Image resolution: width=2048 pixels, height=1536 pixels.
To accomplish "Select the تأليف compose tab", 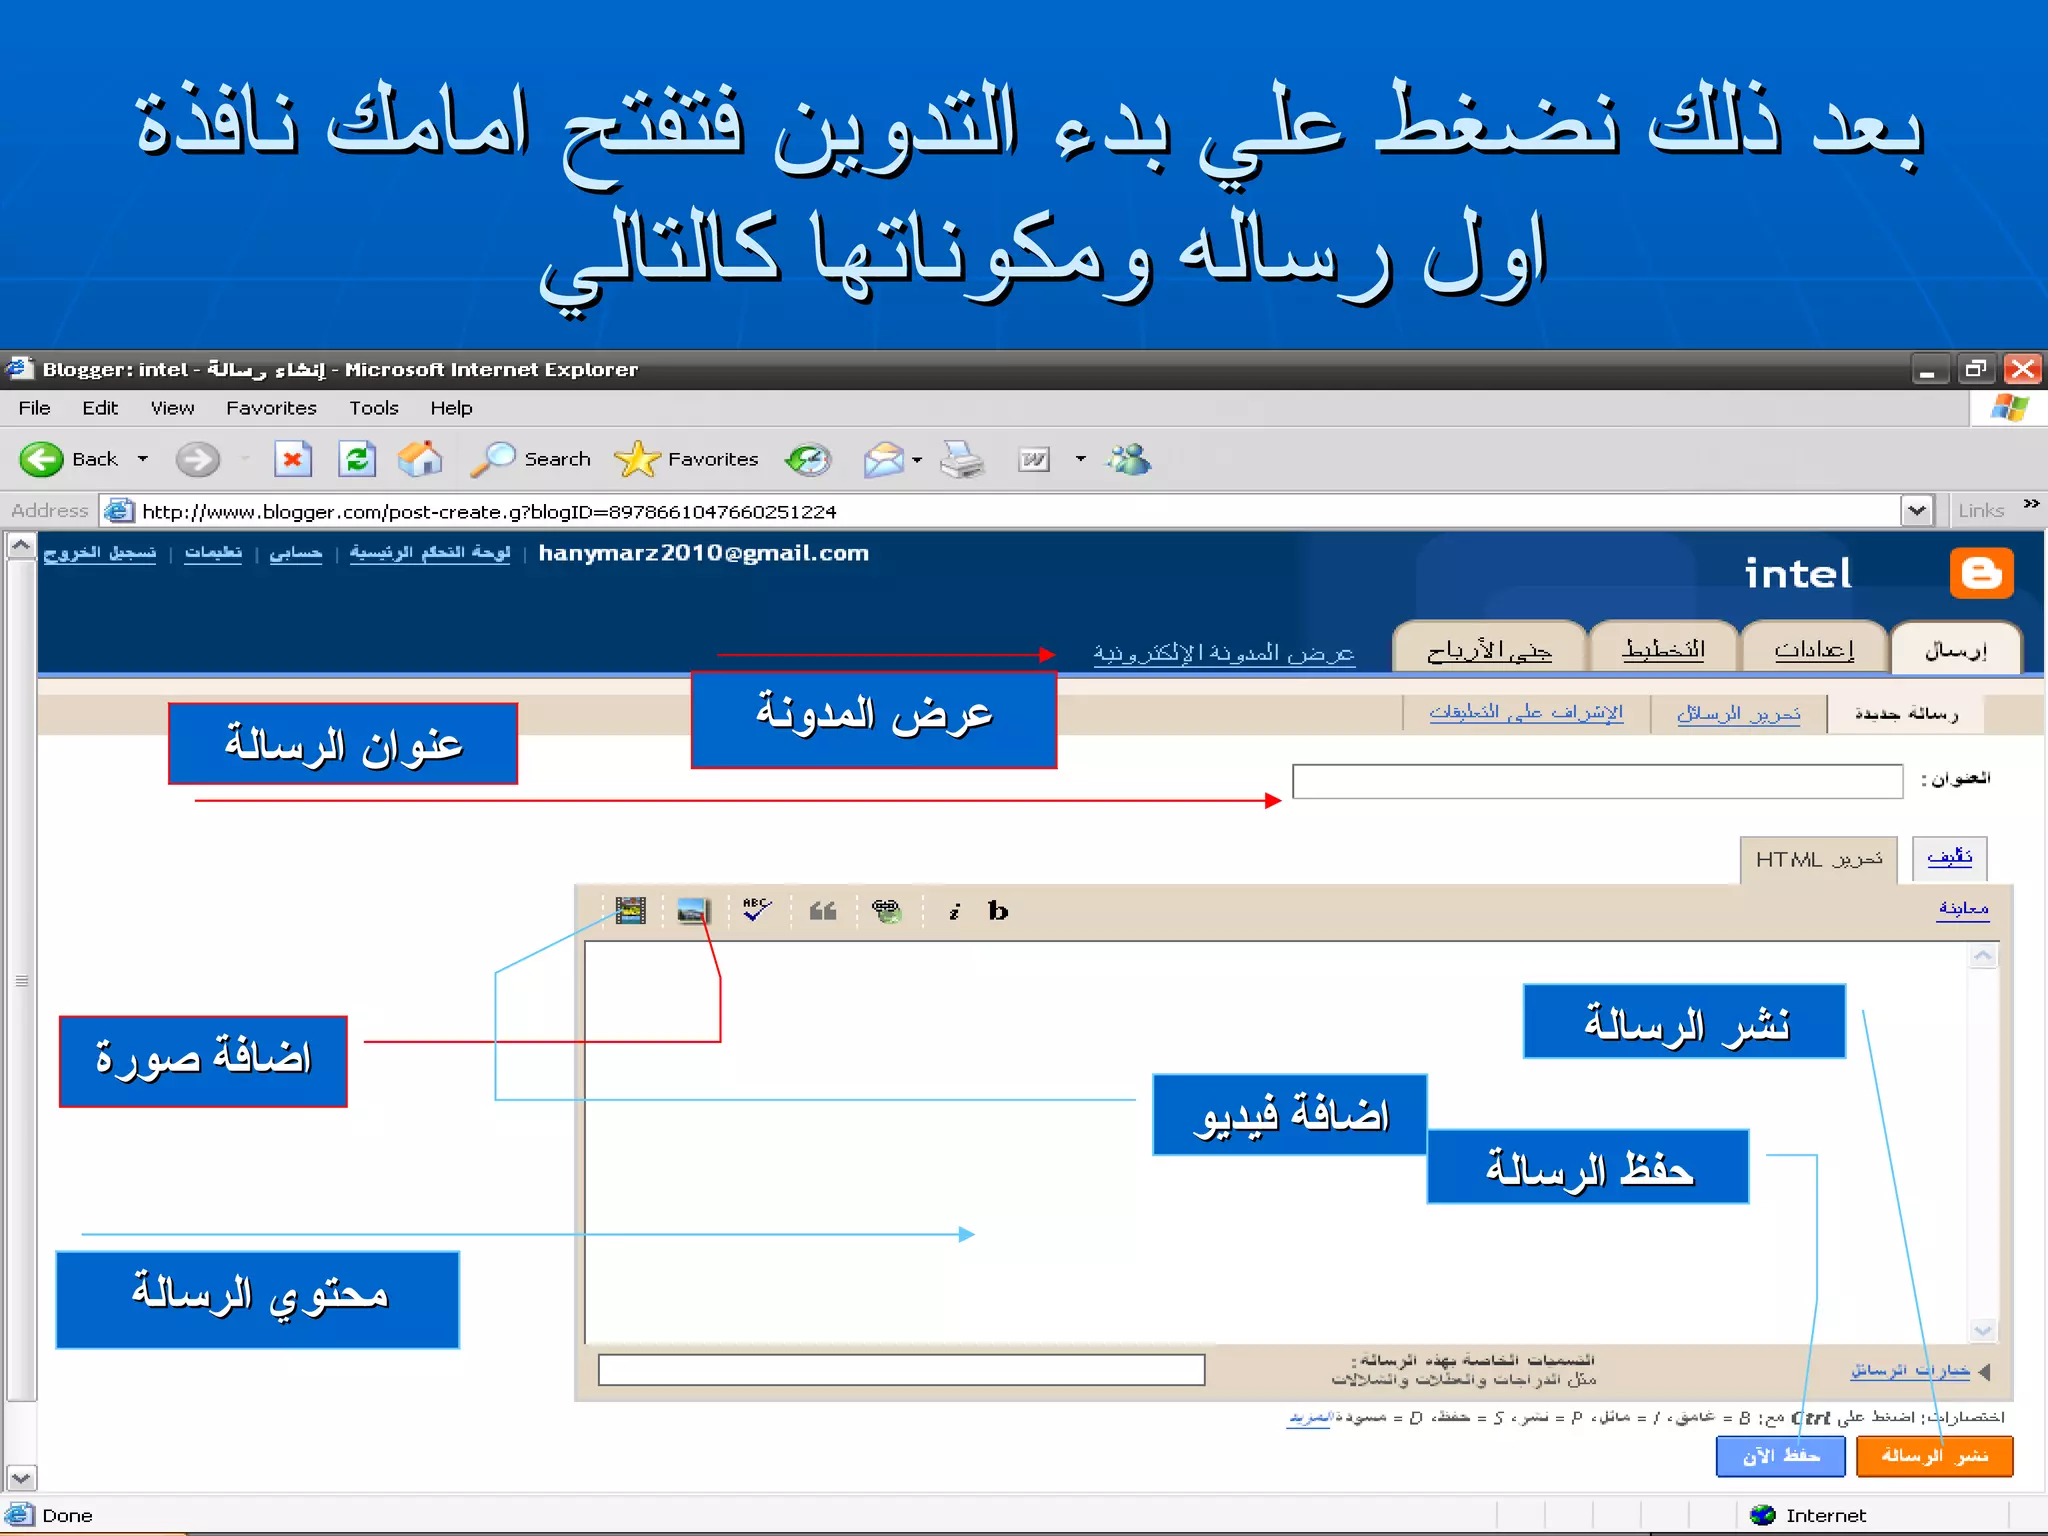I will point(1949,857).
